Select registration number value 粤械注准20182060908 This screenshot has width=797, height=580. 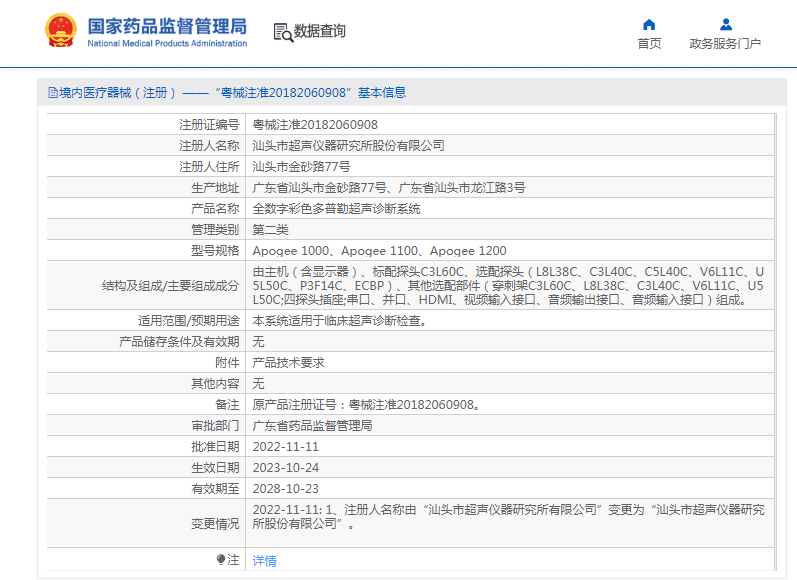click(315, 125)
